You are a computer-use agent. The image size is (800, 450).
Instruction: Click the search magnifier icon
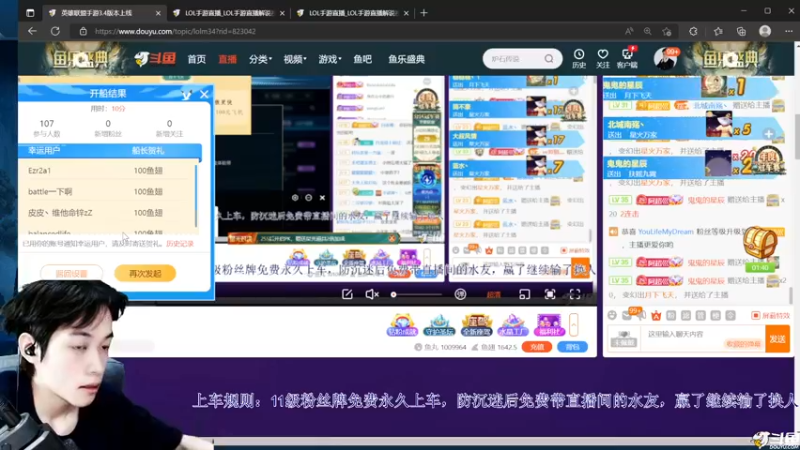tap(548, 59)
